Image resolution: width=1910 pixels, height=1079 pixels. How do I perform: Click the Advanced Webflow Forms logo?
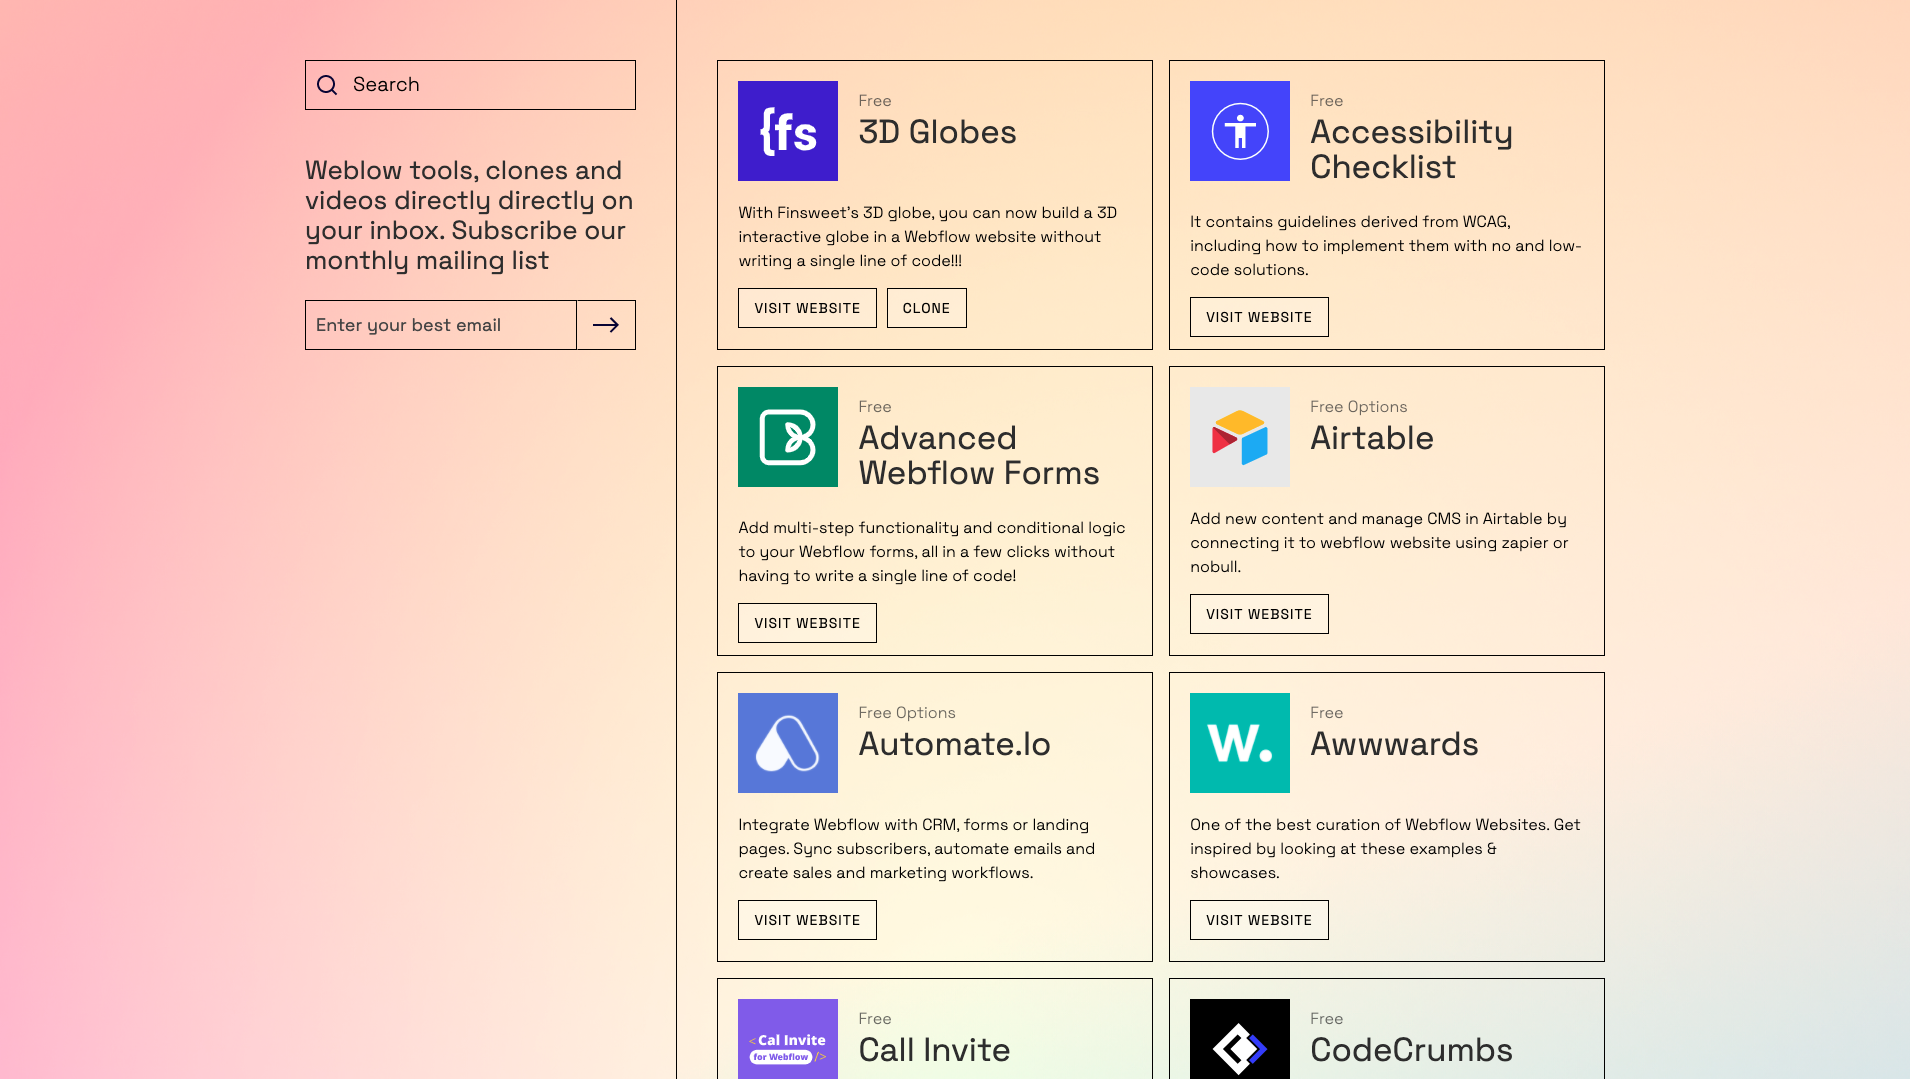pos(788,437)
